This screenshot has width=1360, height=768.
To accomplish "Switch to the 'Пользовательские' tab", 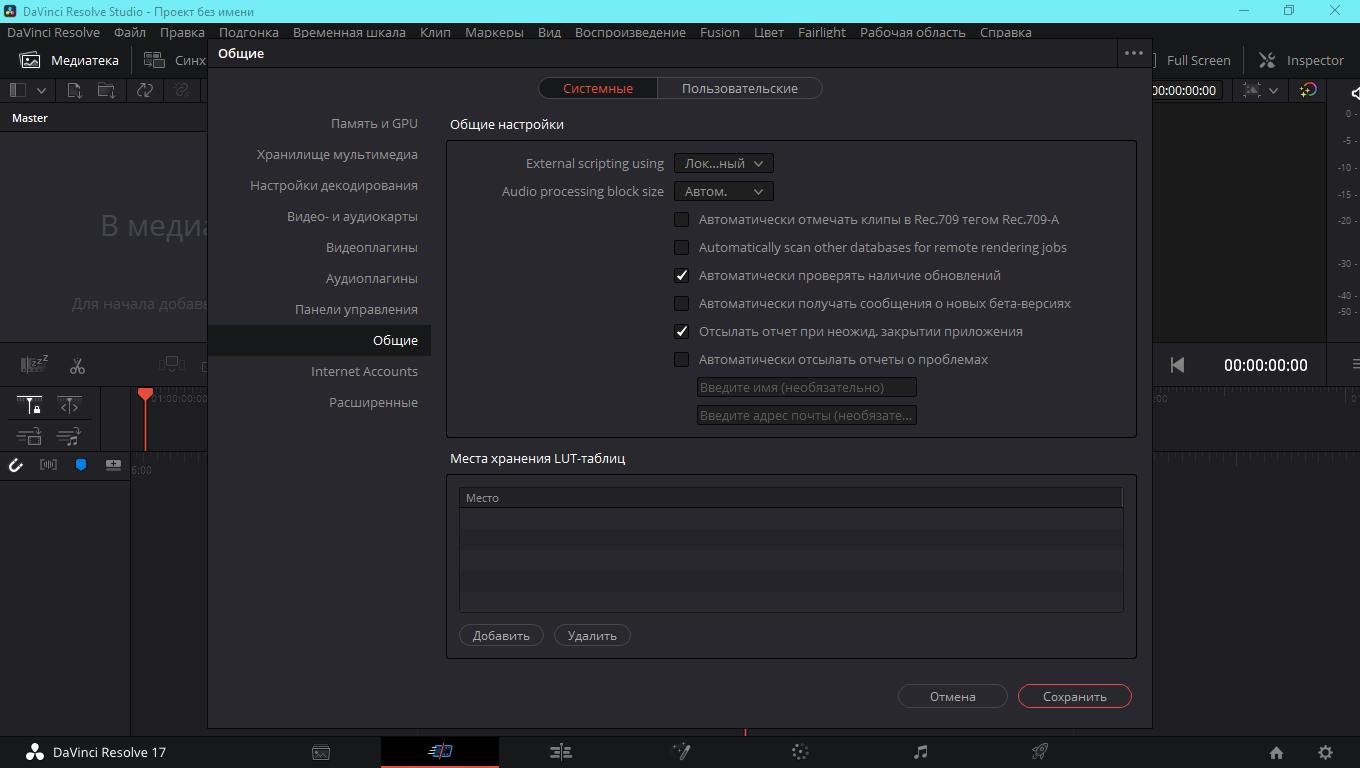I will point(739,88).
